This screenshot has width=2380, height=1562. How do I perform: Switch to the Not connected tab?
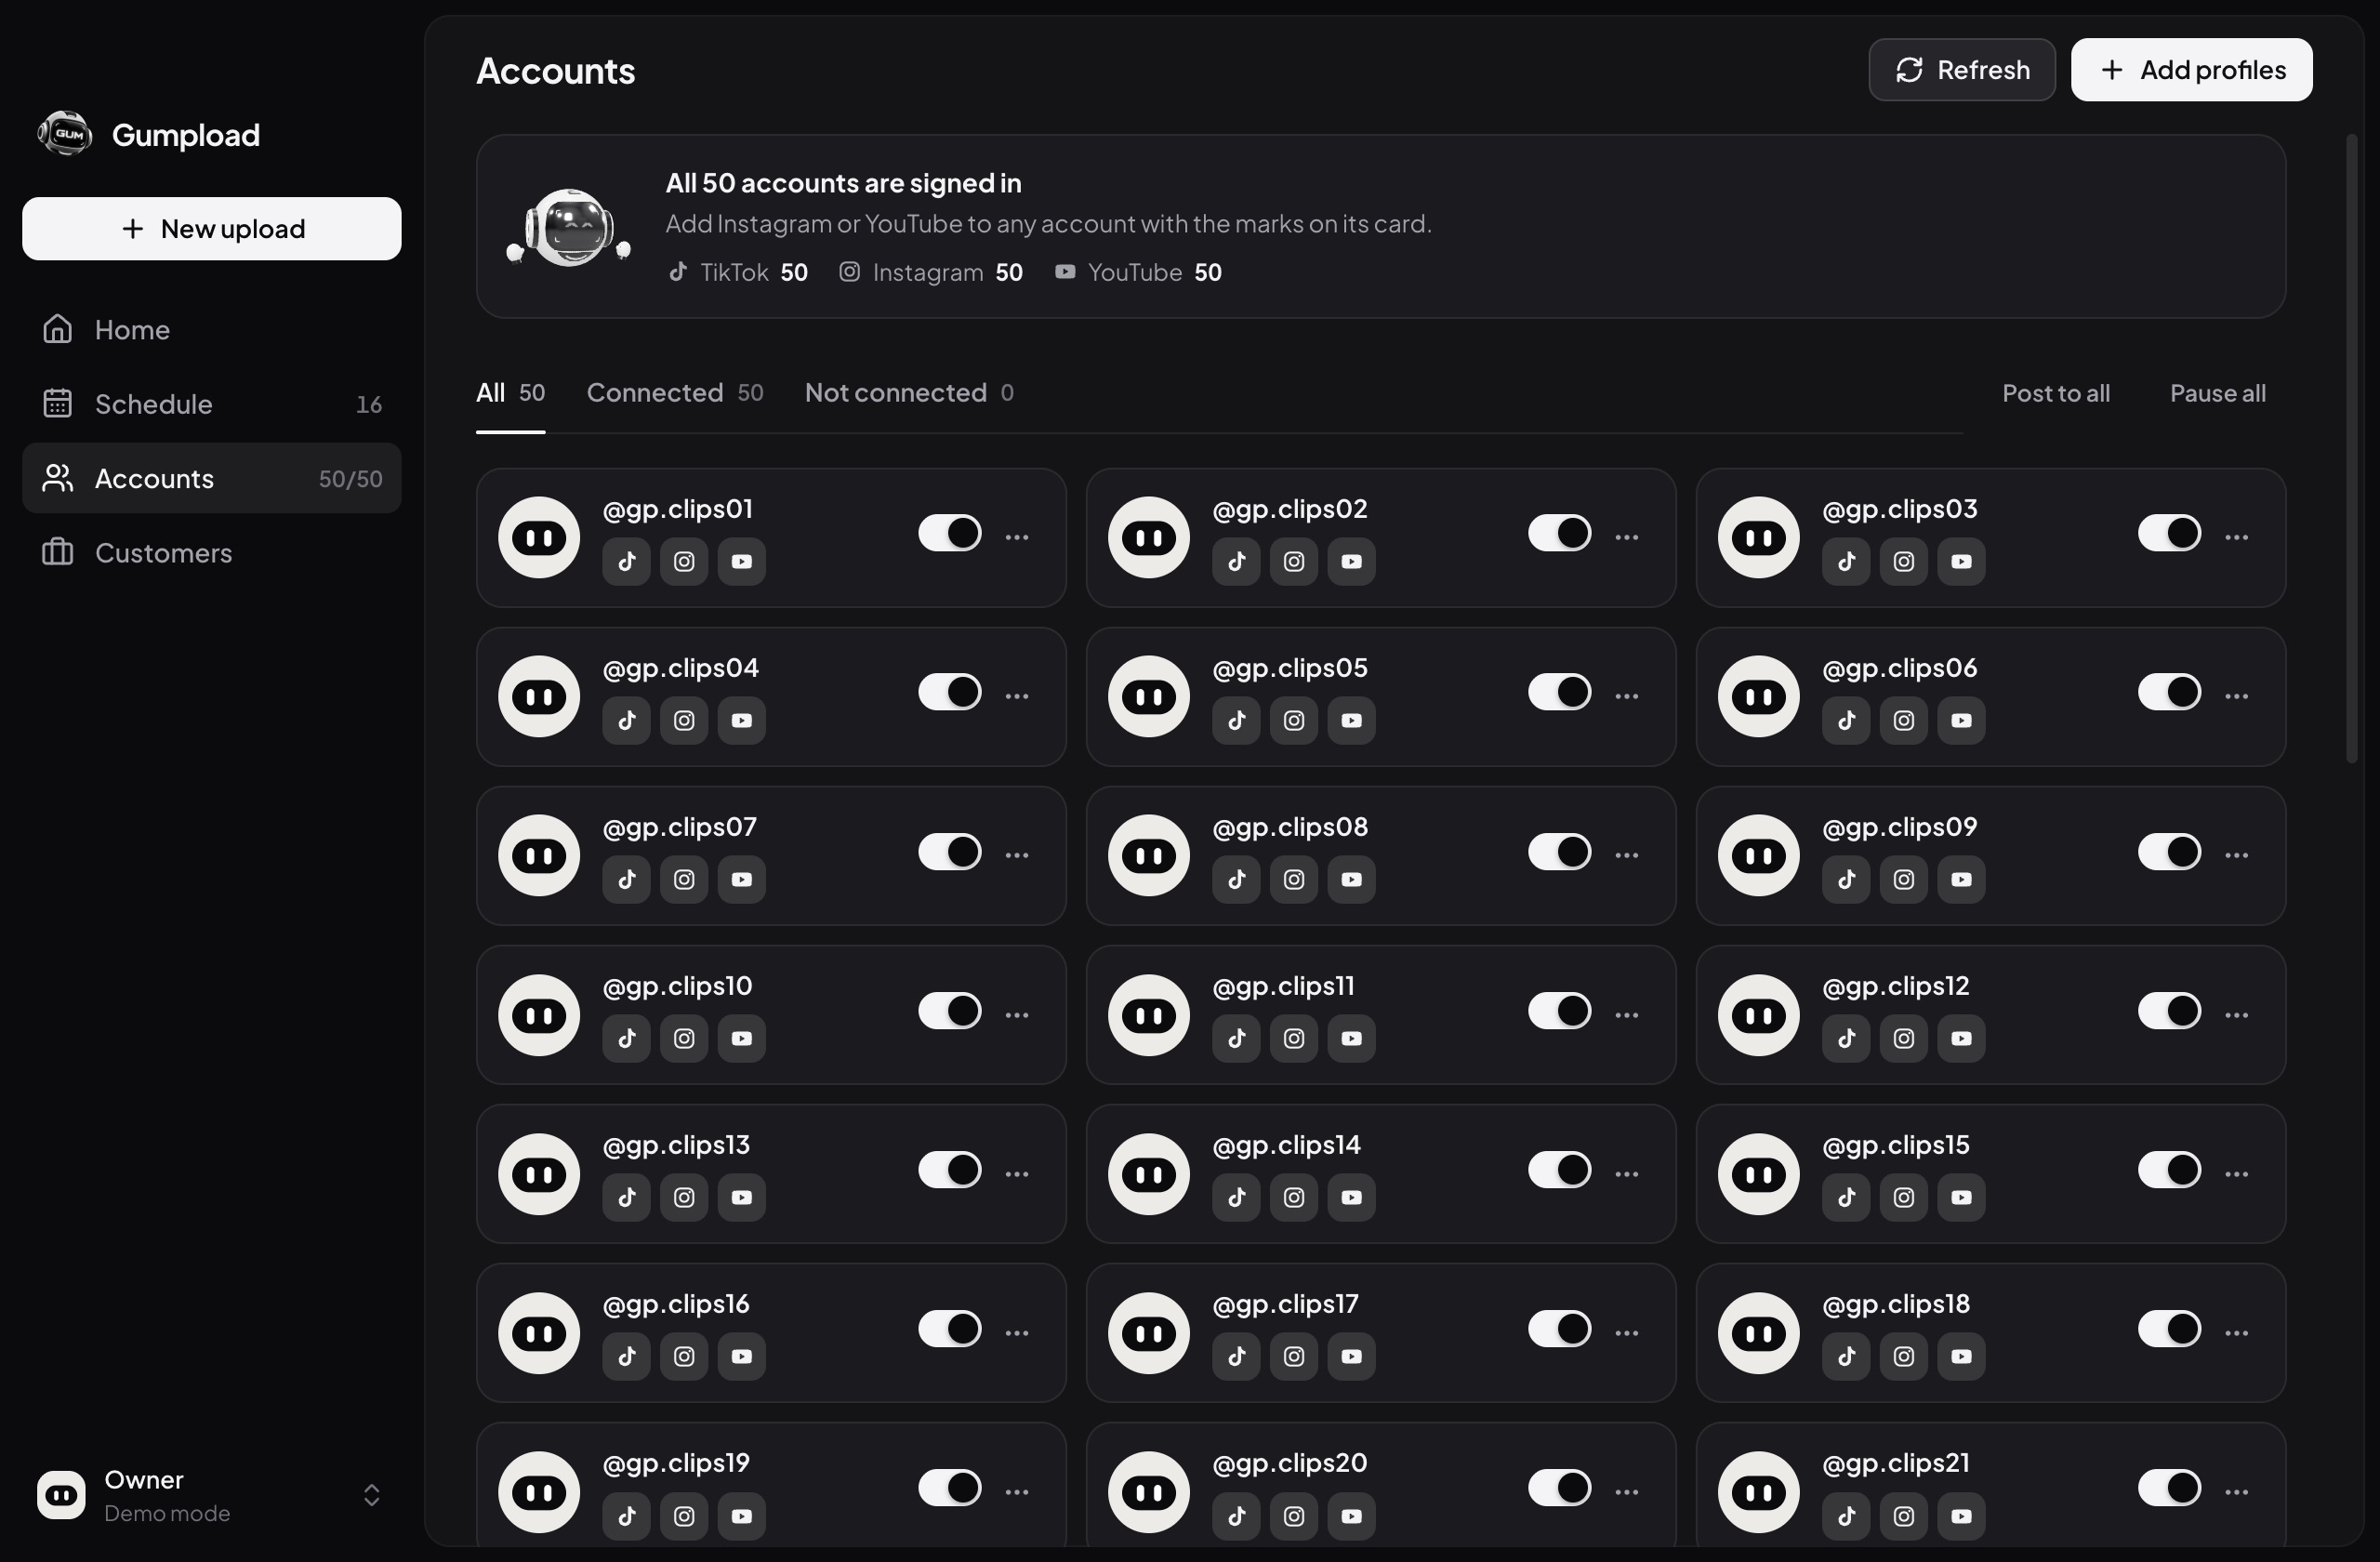[x=909, y=393]
